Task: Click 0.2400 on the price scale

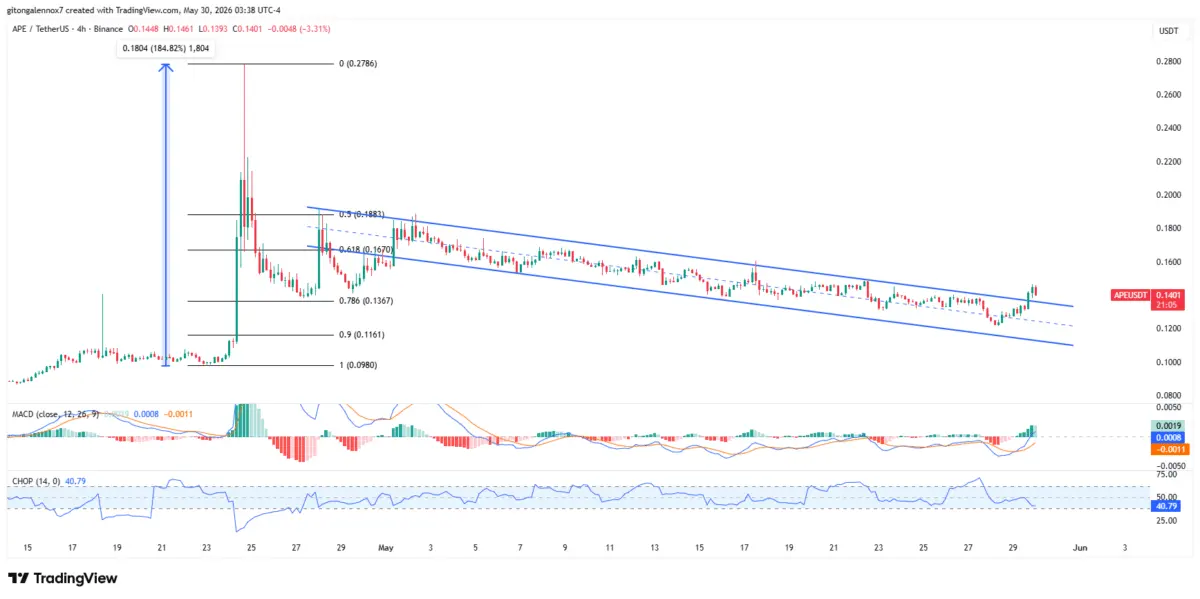Action: [1167, 128]
